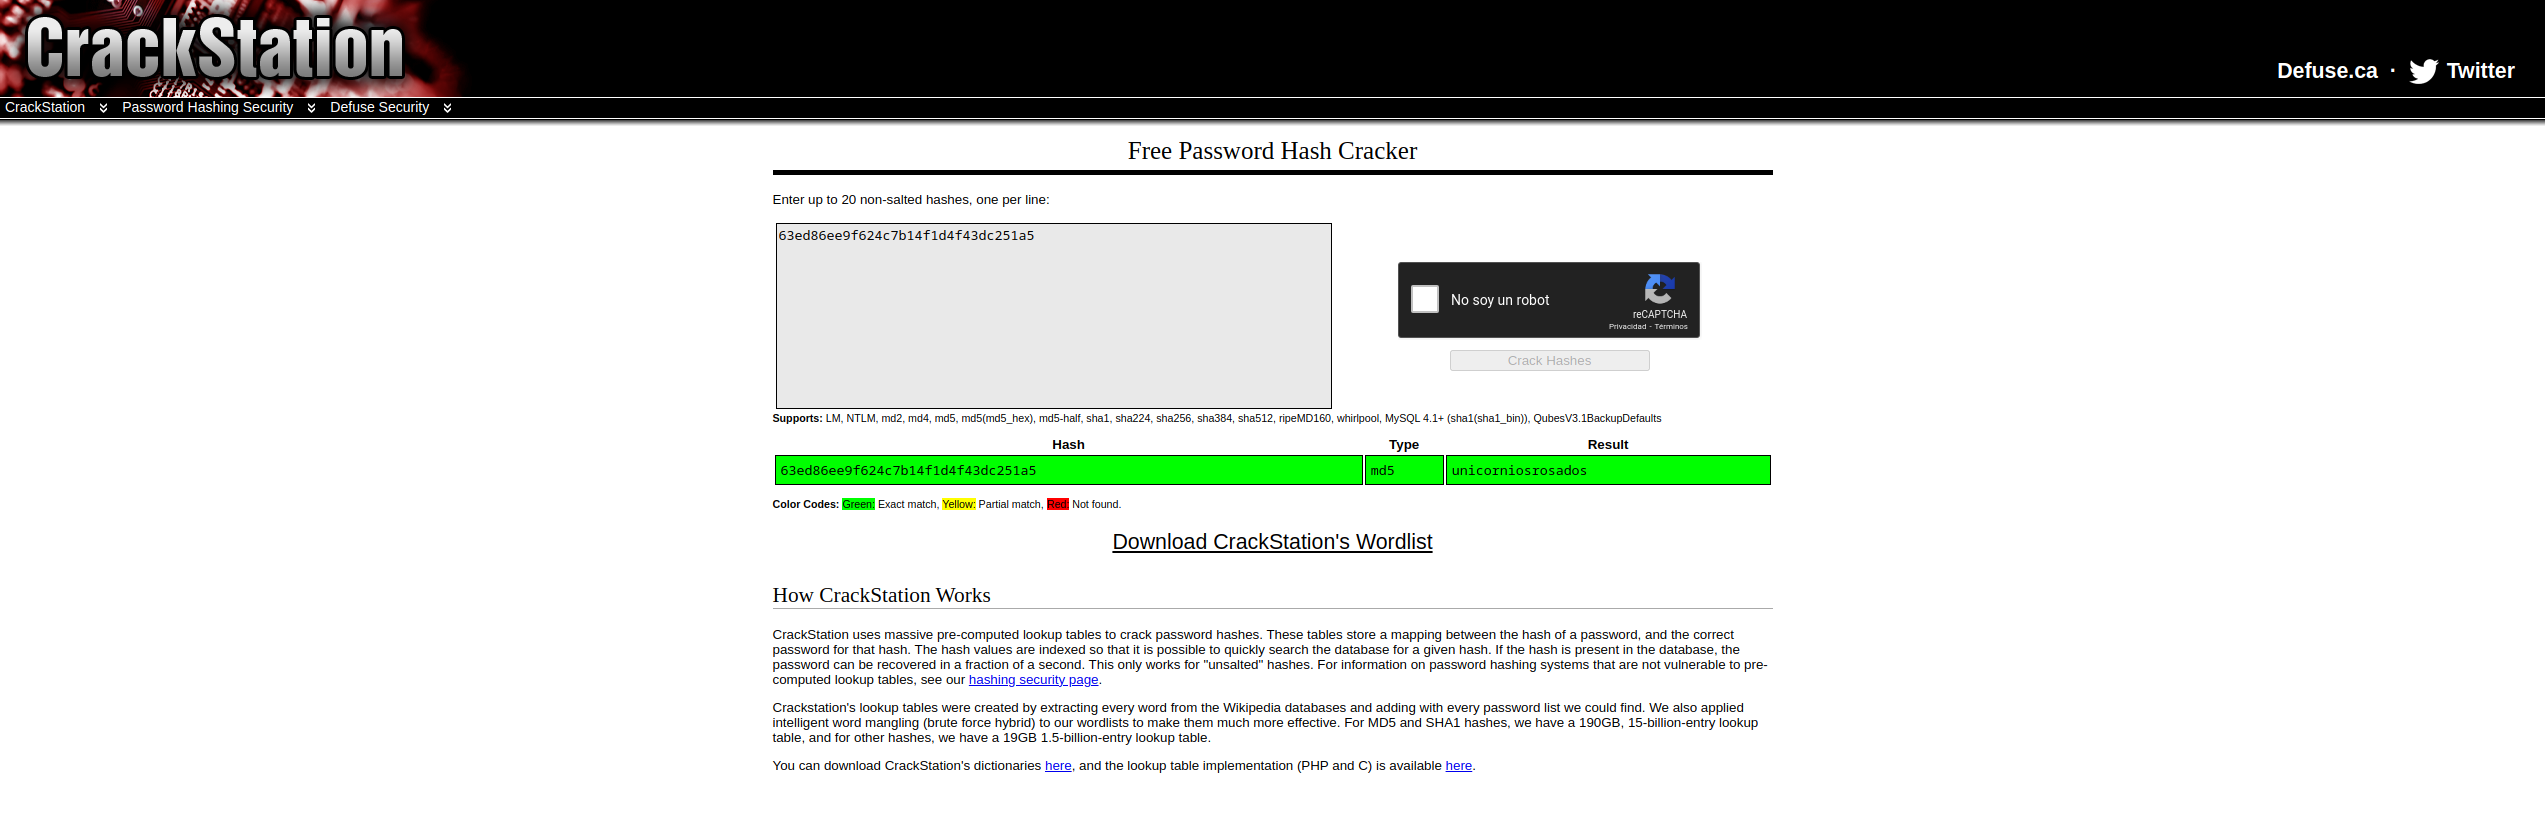The height and width of the screenshot is (830, 2545).
Task: Click the unicorniosrosados result cell
Action: (x=1607, y=470)
